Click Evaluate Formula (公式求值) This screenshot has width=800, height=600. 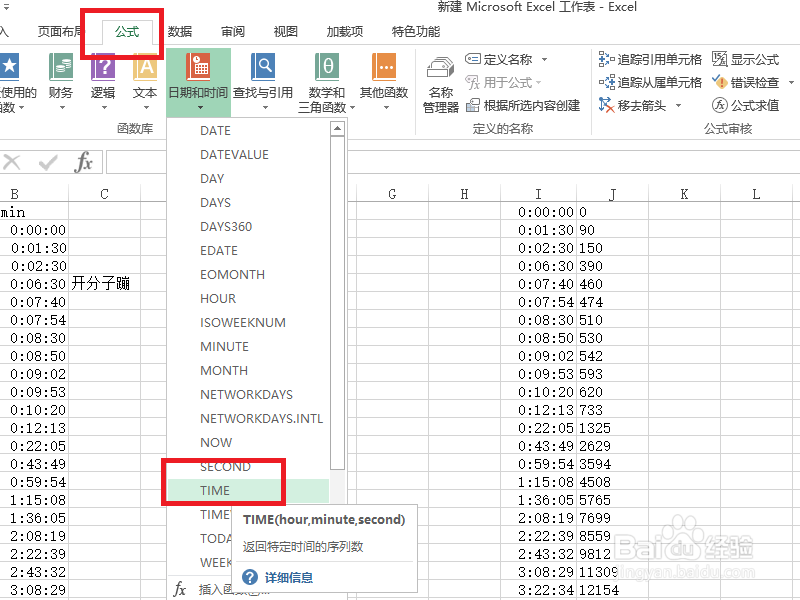[745, 106]
